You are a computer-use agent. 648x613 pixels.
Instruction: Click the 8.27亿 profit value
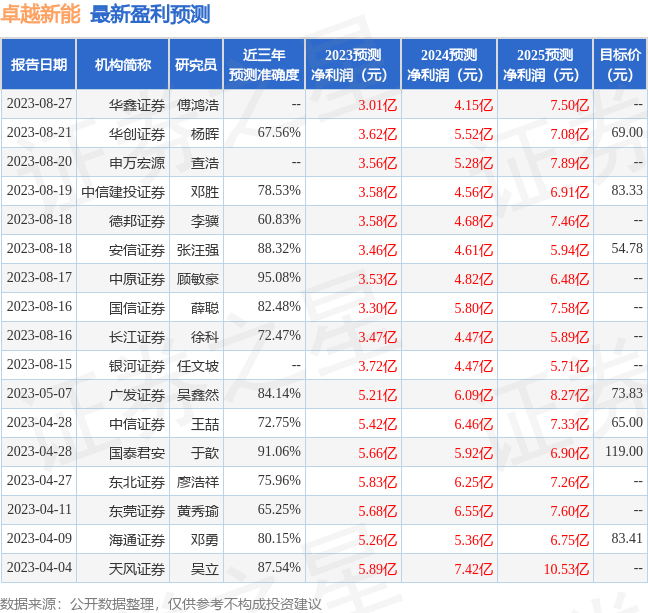click(x=569, y=395)
